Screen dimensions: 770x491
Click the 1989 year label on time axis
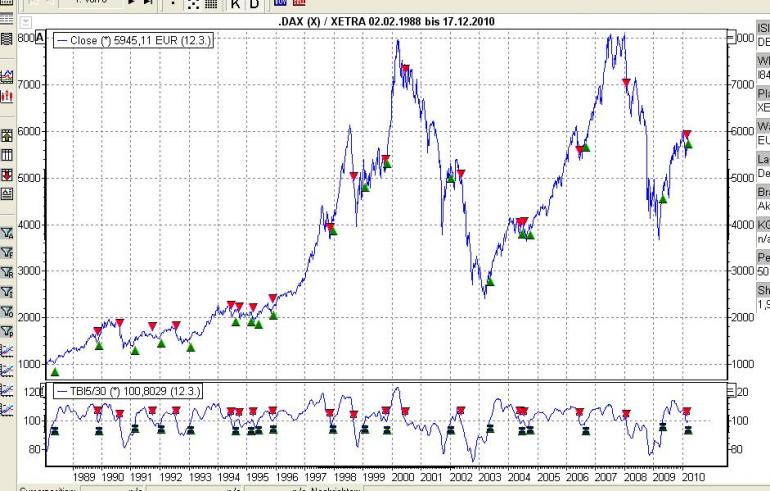tap(83, 477)
